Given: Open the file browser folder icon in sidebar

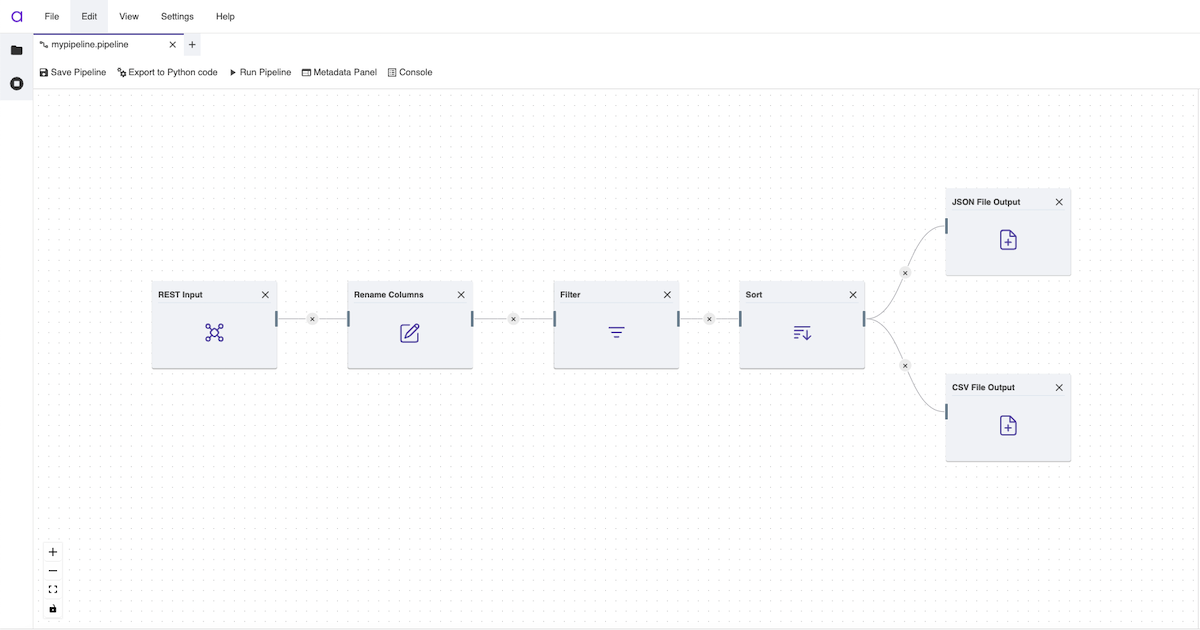Looking at the screenshot, I should click(17, 50).
